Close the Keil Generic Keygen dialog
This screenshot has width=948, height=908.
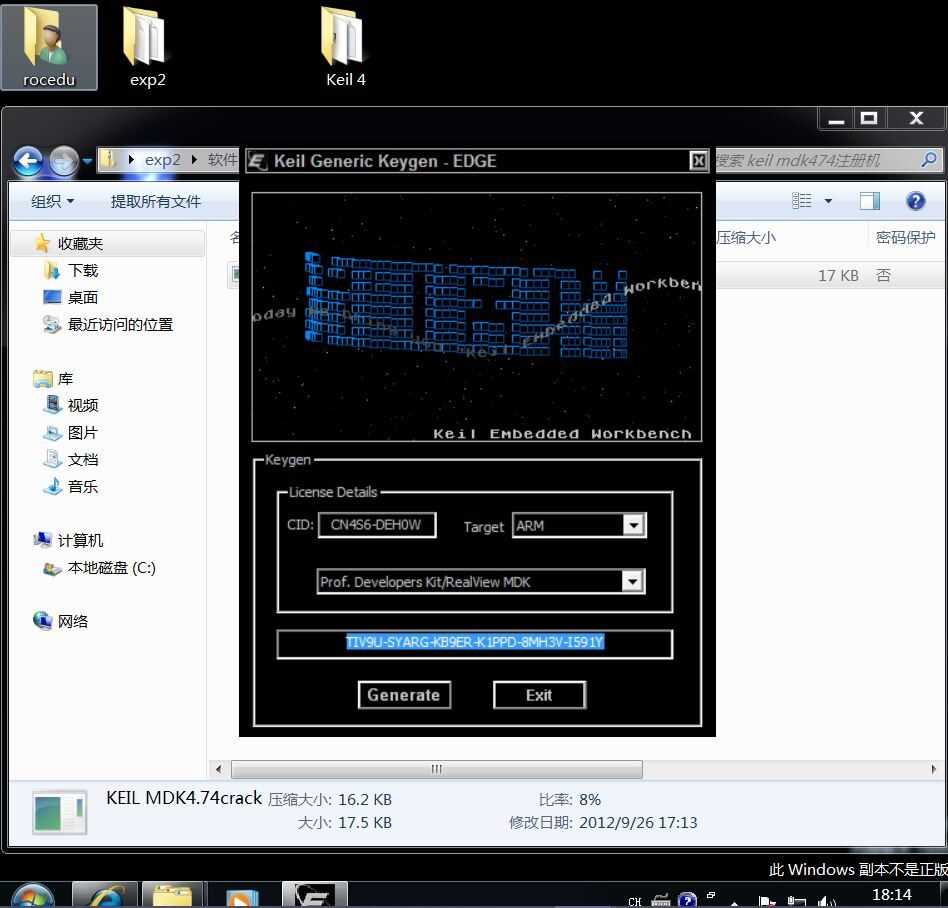tap(698, 161)
